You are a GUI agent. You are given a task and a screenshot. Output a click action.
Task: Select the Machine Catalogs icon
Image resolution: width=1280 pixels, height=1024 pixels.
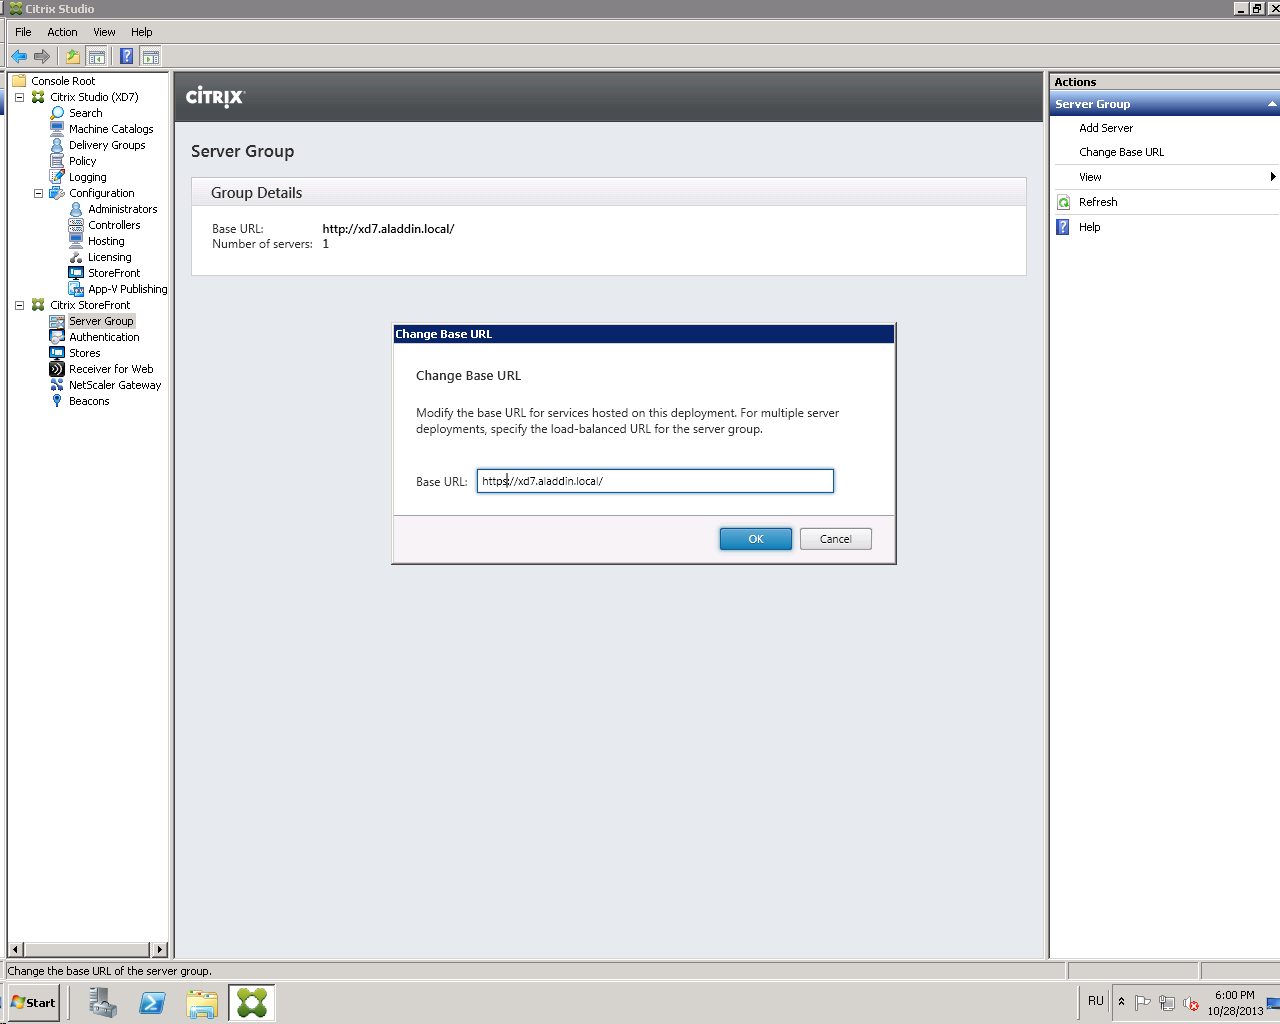(57, 129)
